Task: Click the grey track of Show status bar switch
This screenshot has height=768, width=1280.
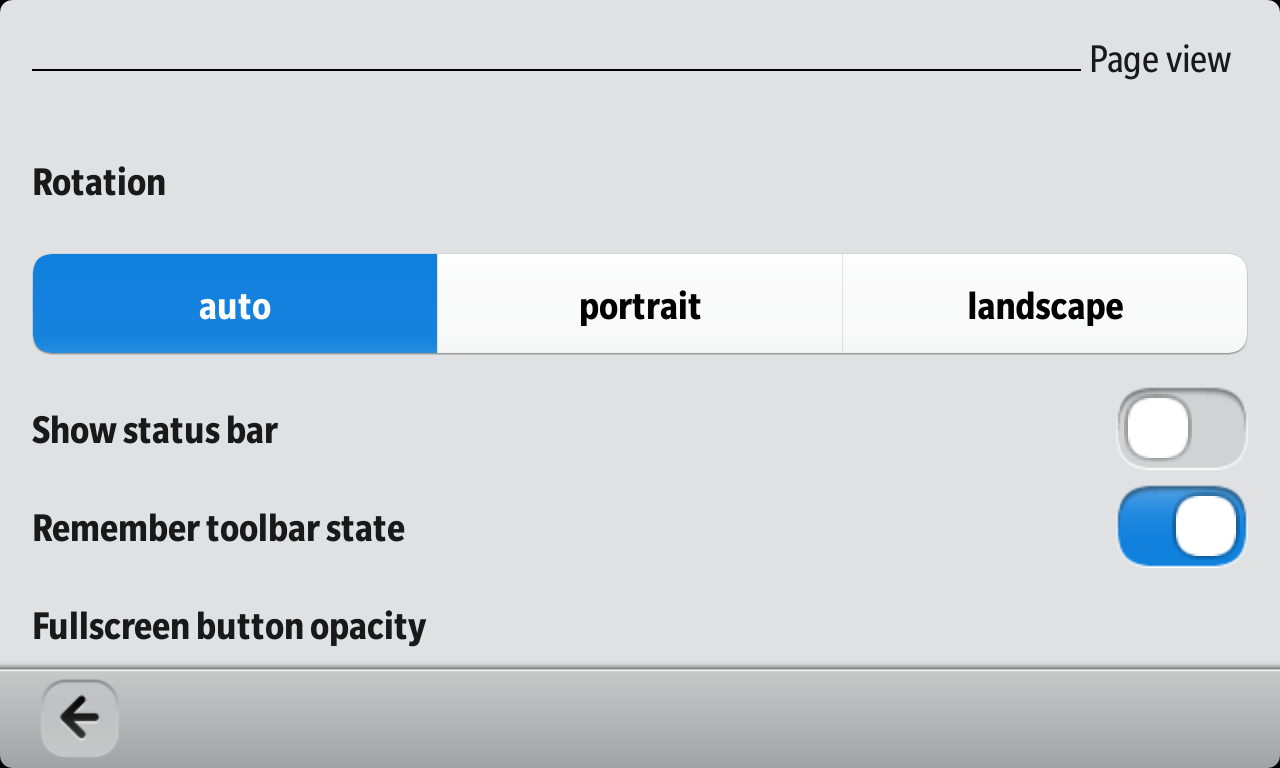Action: coord(1218,429)
